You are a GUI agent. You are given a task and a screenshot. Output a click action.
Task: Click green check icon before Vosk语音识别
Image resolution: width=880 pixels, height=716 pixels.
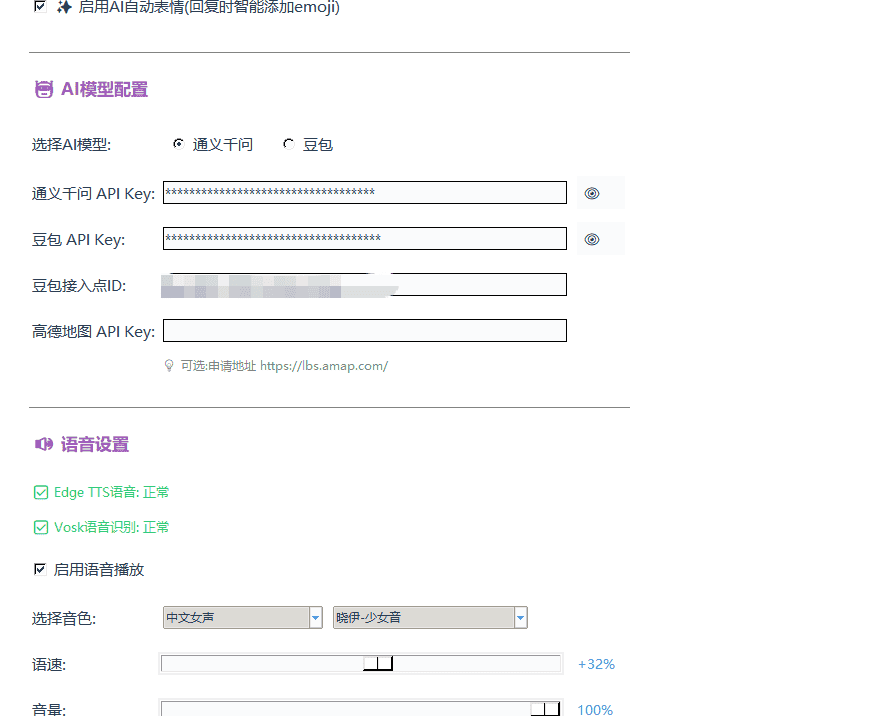(41, 527)
